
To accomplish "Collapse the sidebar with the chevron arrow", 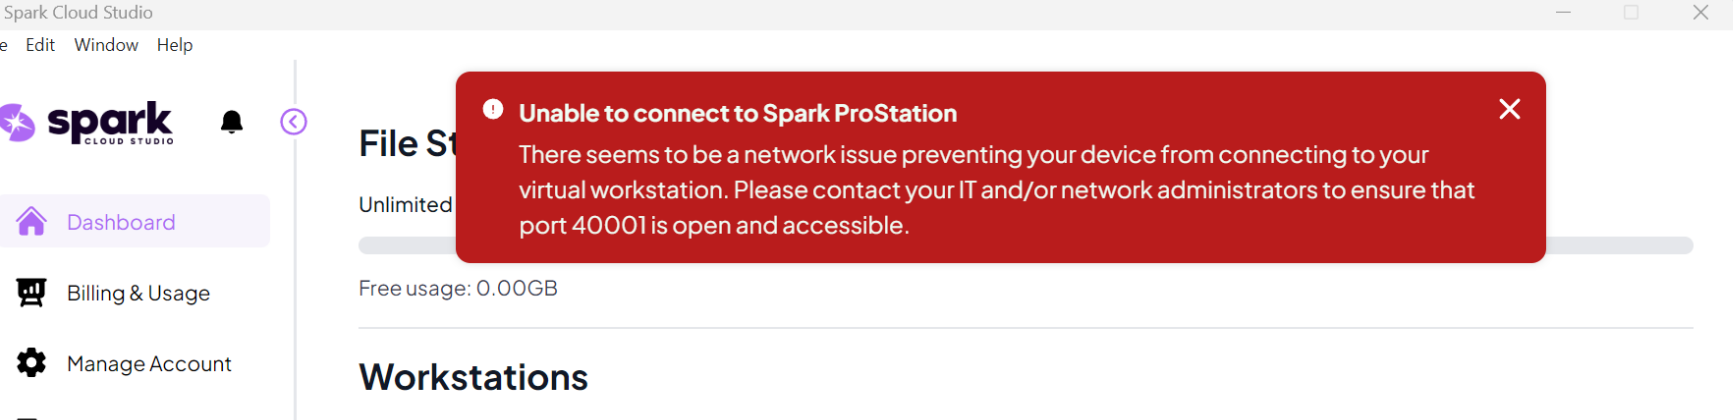I will coord(293,122).
